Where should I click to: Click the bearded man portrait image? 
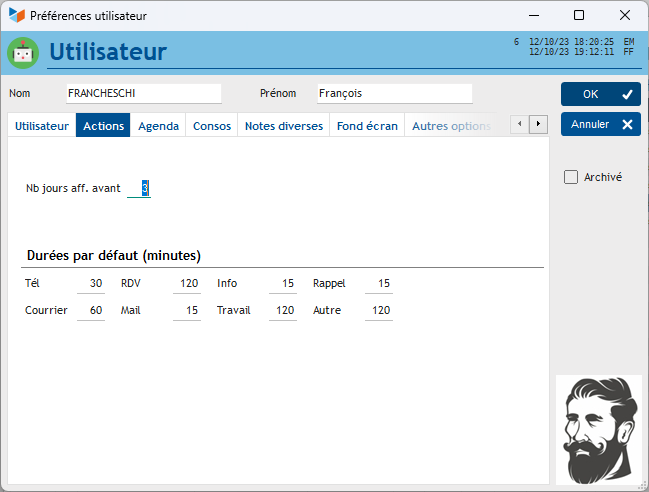tap(599, 430)
